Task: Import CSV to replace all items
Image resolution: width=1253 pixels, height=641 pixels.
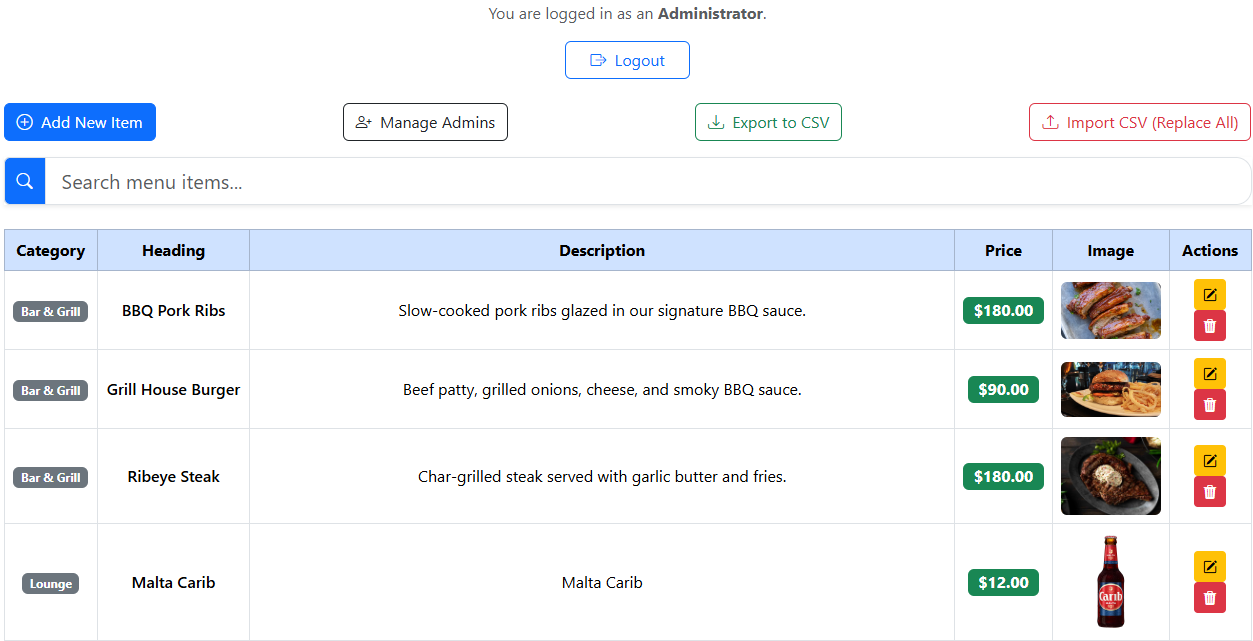Action: (x=1139, y=122)
